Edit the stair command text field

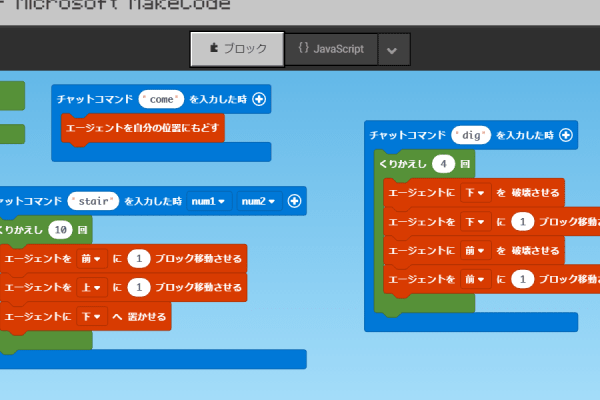(x=93, y=201)
